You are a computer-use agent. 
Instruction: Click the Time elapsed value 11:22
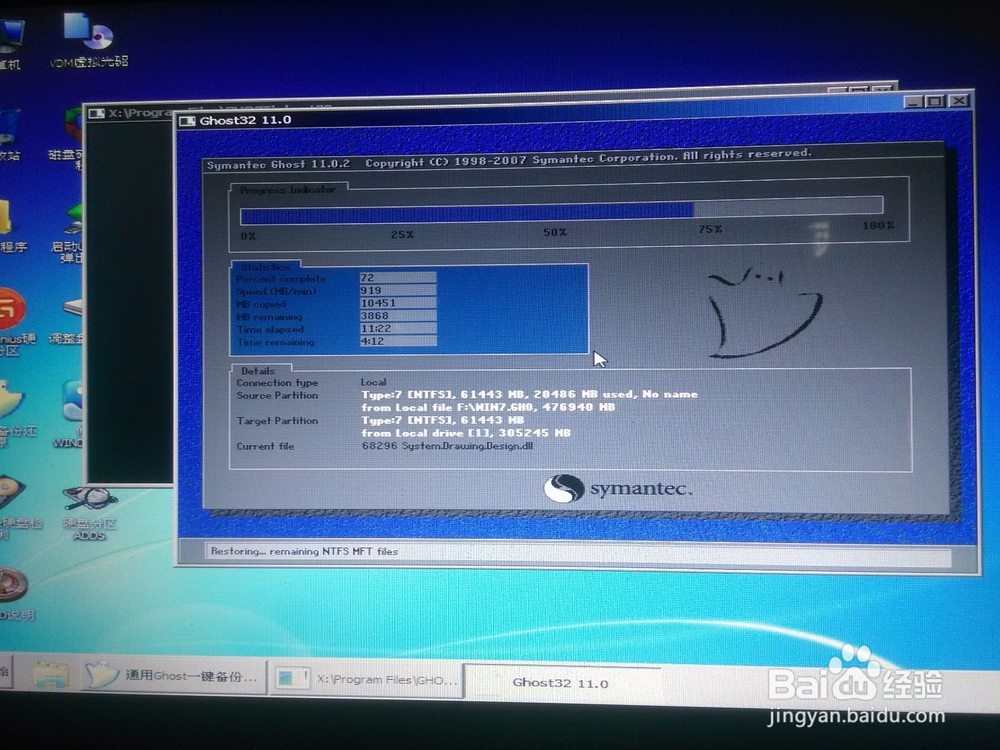coord(398,328)
